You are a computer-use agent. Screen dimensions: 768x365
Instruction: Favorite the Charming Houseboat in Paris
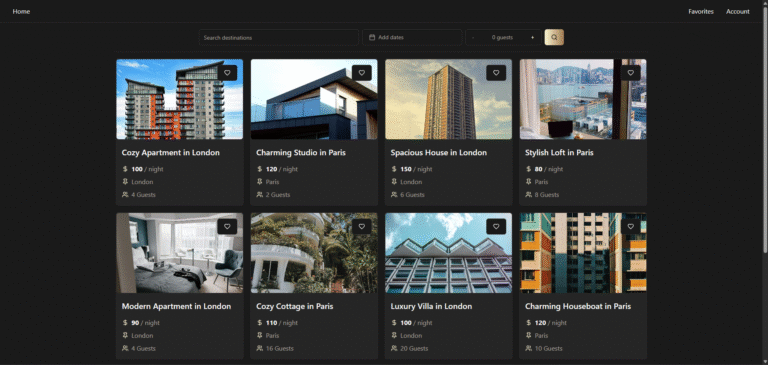[x=630, y=226]
